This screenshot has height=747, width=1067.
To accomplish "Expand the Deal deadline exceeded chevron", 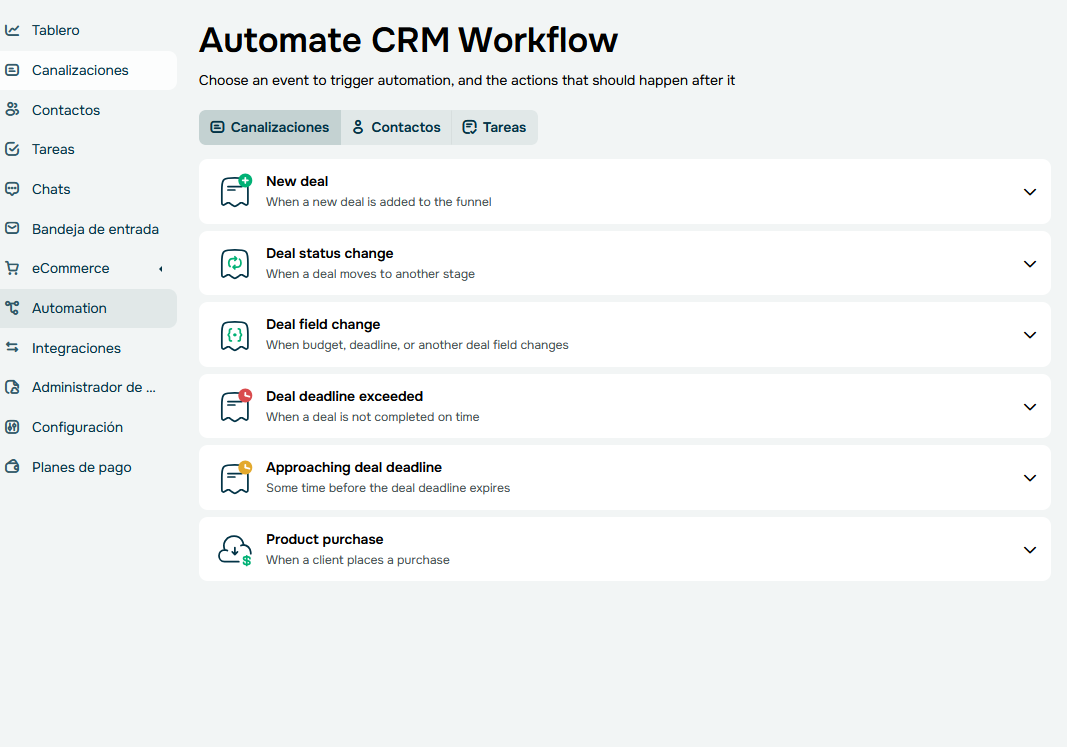I will (x=1030, y=407).
